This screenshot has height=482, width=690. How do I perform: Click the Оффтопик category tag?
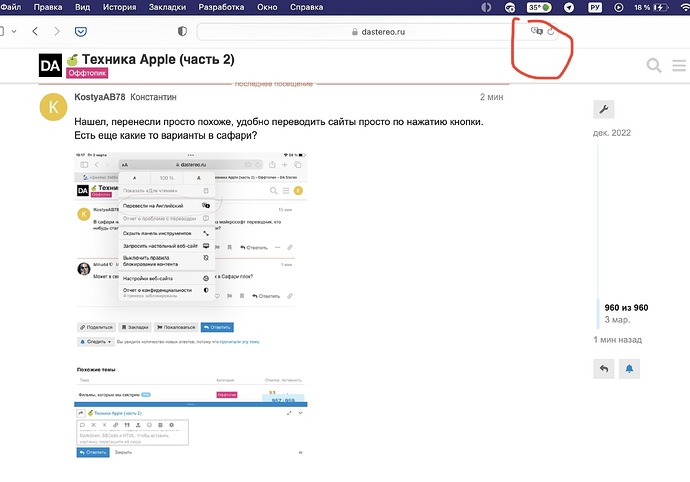coord(87,73)
